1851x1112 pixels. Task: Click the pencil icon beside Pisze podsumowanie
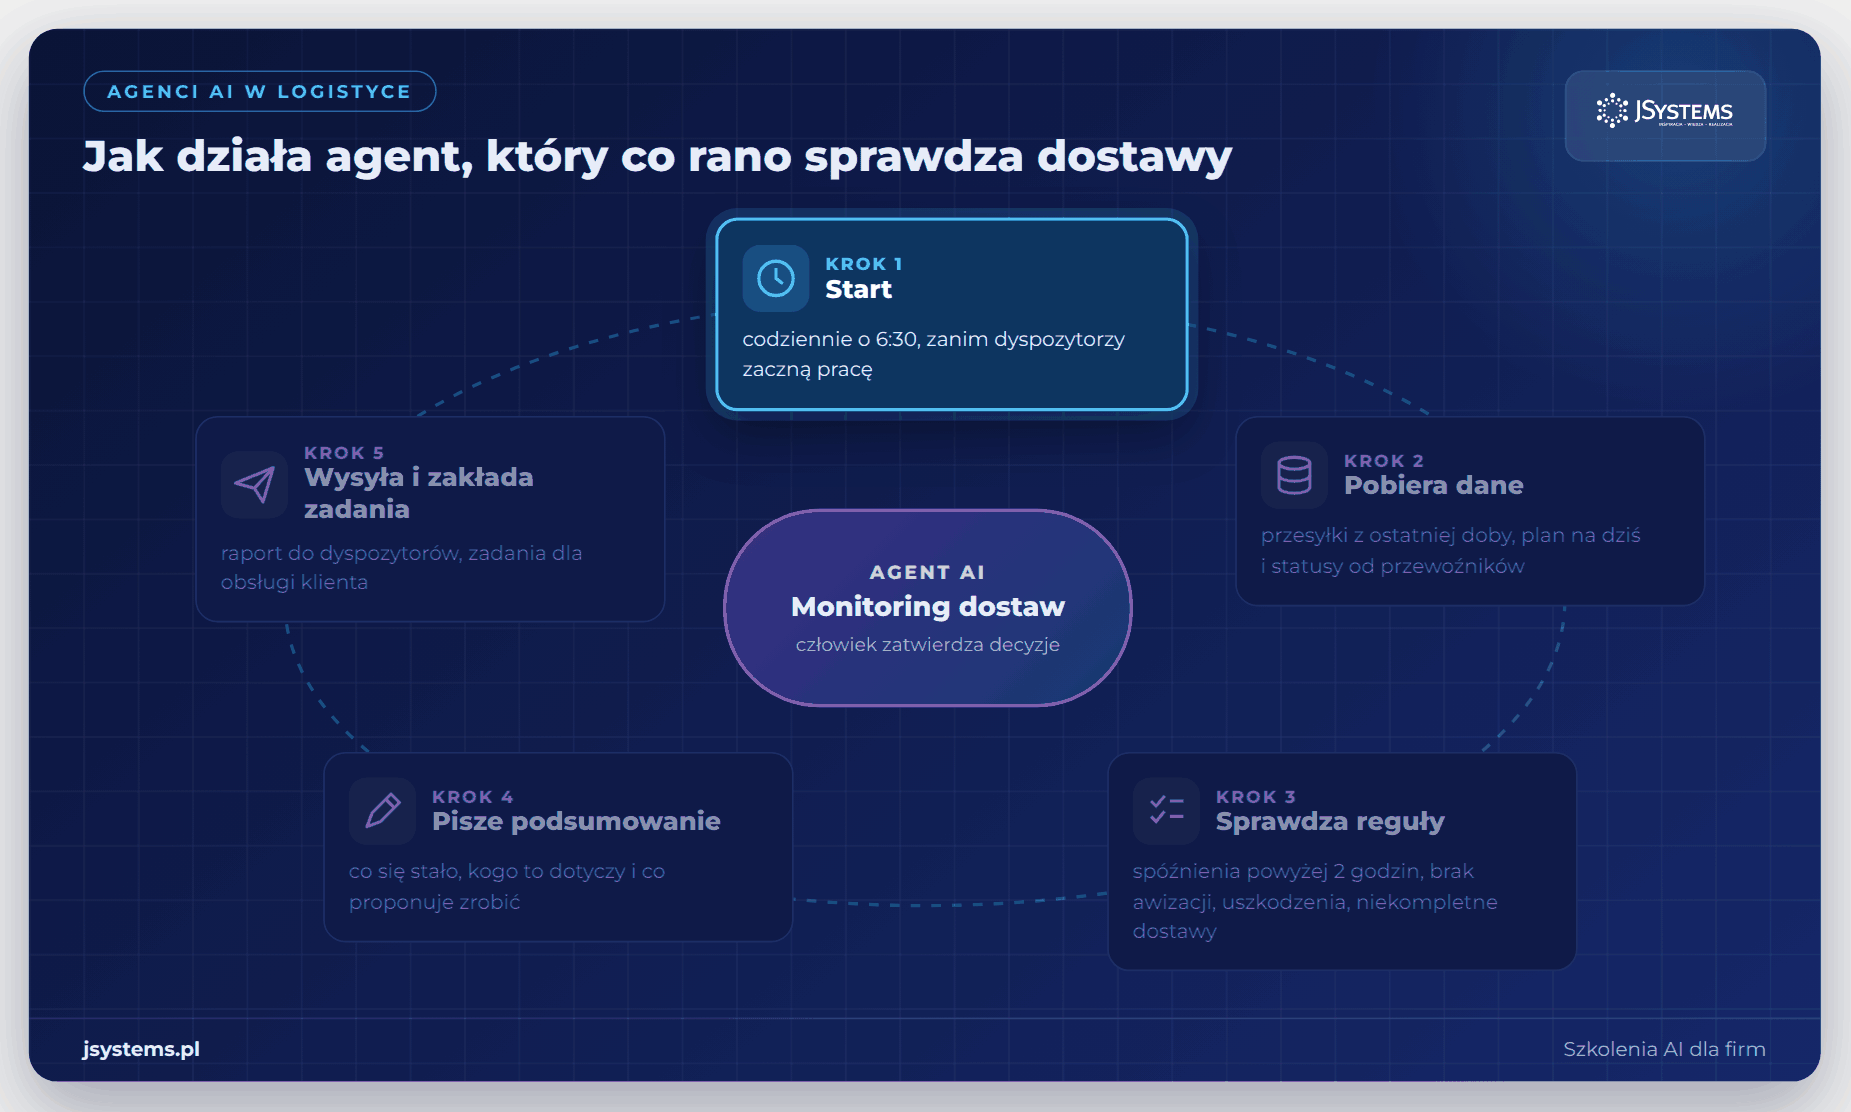click(382, 811)
